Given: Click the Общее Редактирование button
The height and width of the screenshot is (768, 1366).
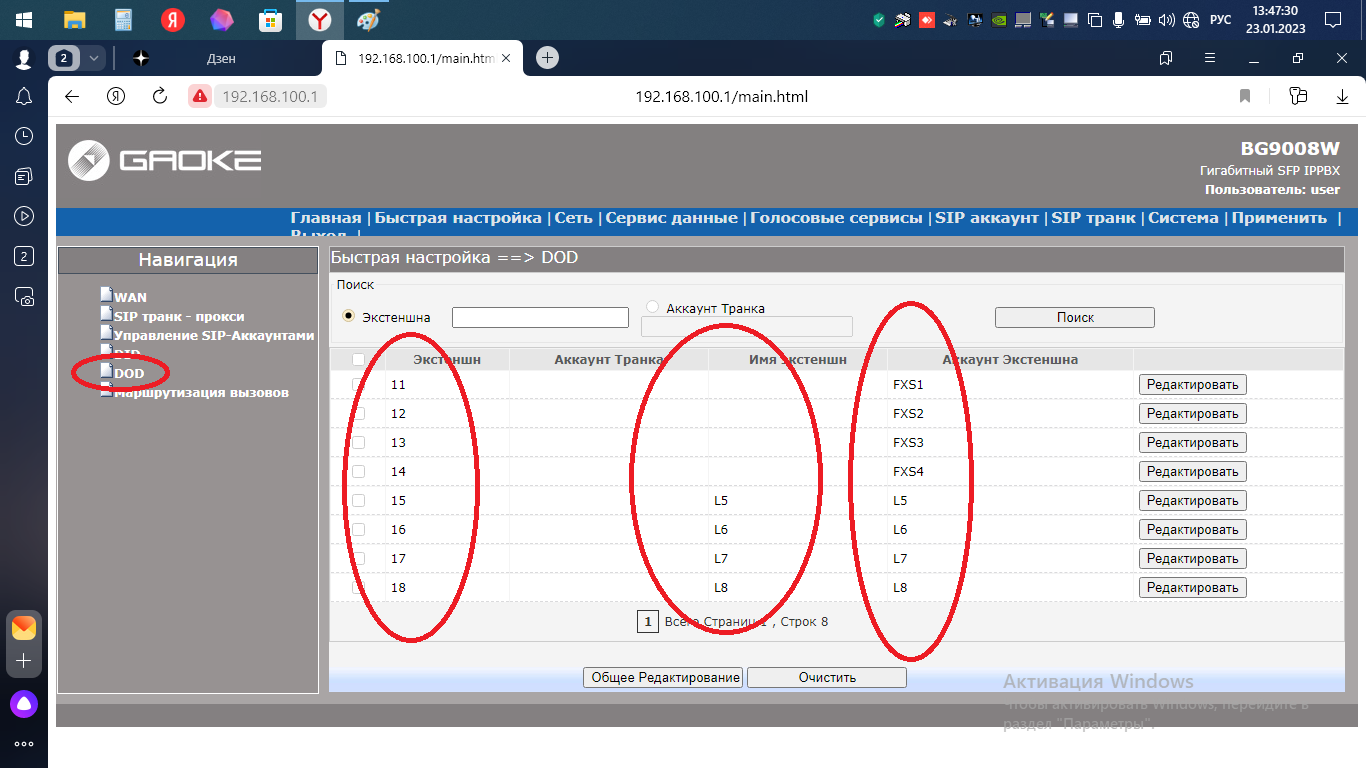Looking at the screenshot, I should 663,678.
